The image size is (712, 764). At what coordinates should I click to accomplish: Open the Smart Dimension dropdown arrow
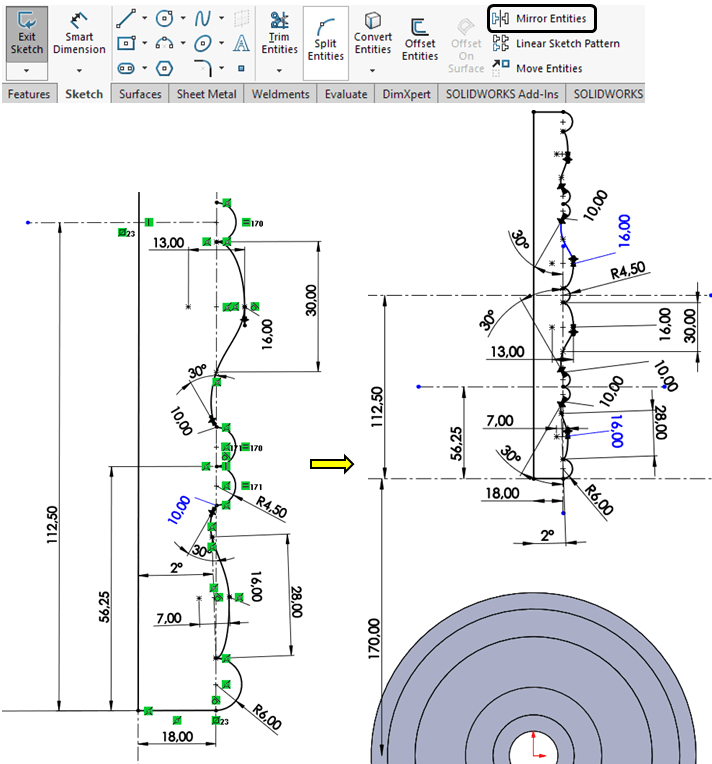pos(79,71)
